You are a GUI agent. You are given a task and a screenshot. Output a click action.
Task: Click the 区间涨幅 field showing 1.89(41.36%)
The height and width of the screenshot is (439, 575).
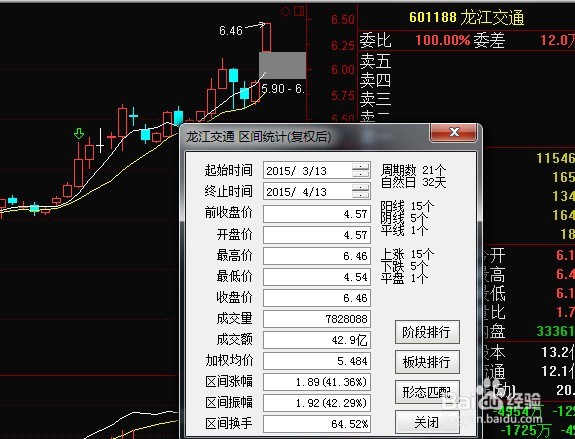(x=317, y=382)
